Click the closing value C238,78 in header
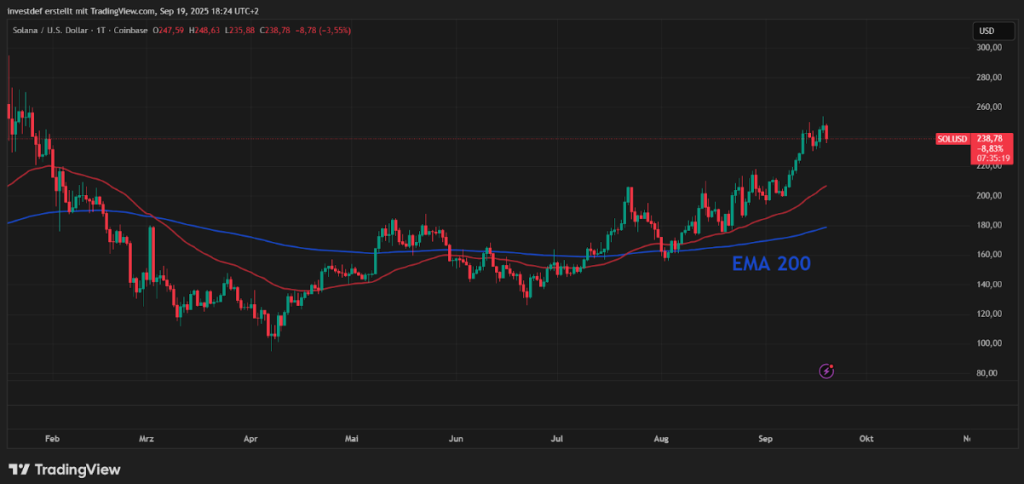Screen dimensions: 1024x484 [277, 30]
